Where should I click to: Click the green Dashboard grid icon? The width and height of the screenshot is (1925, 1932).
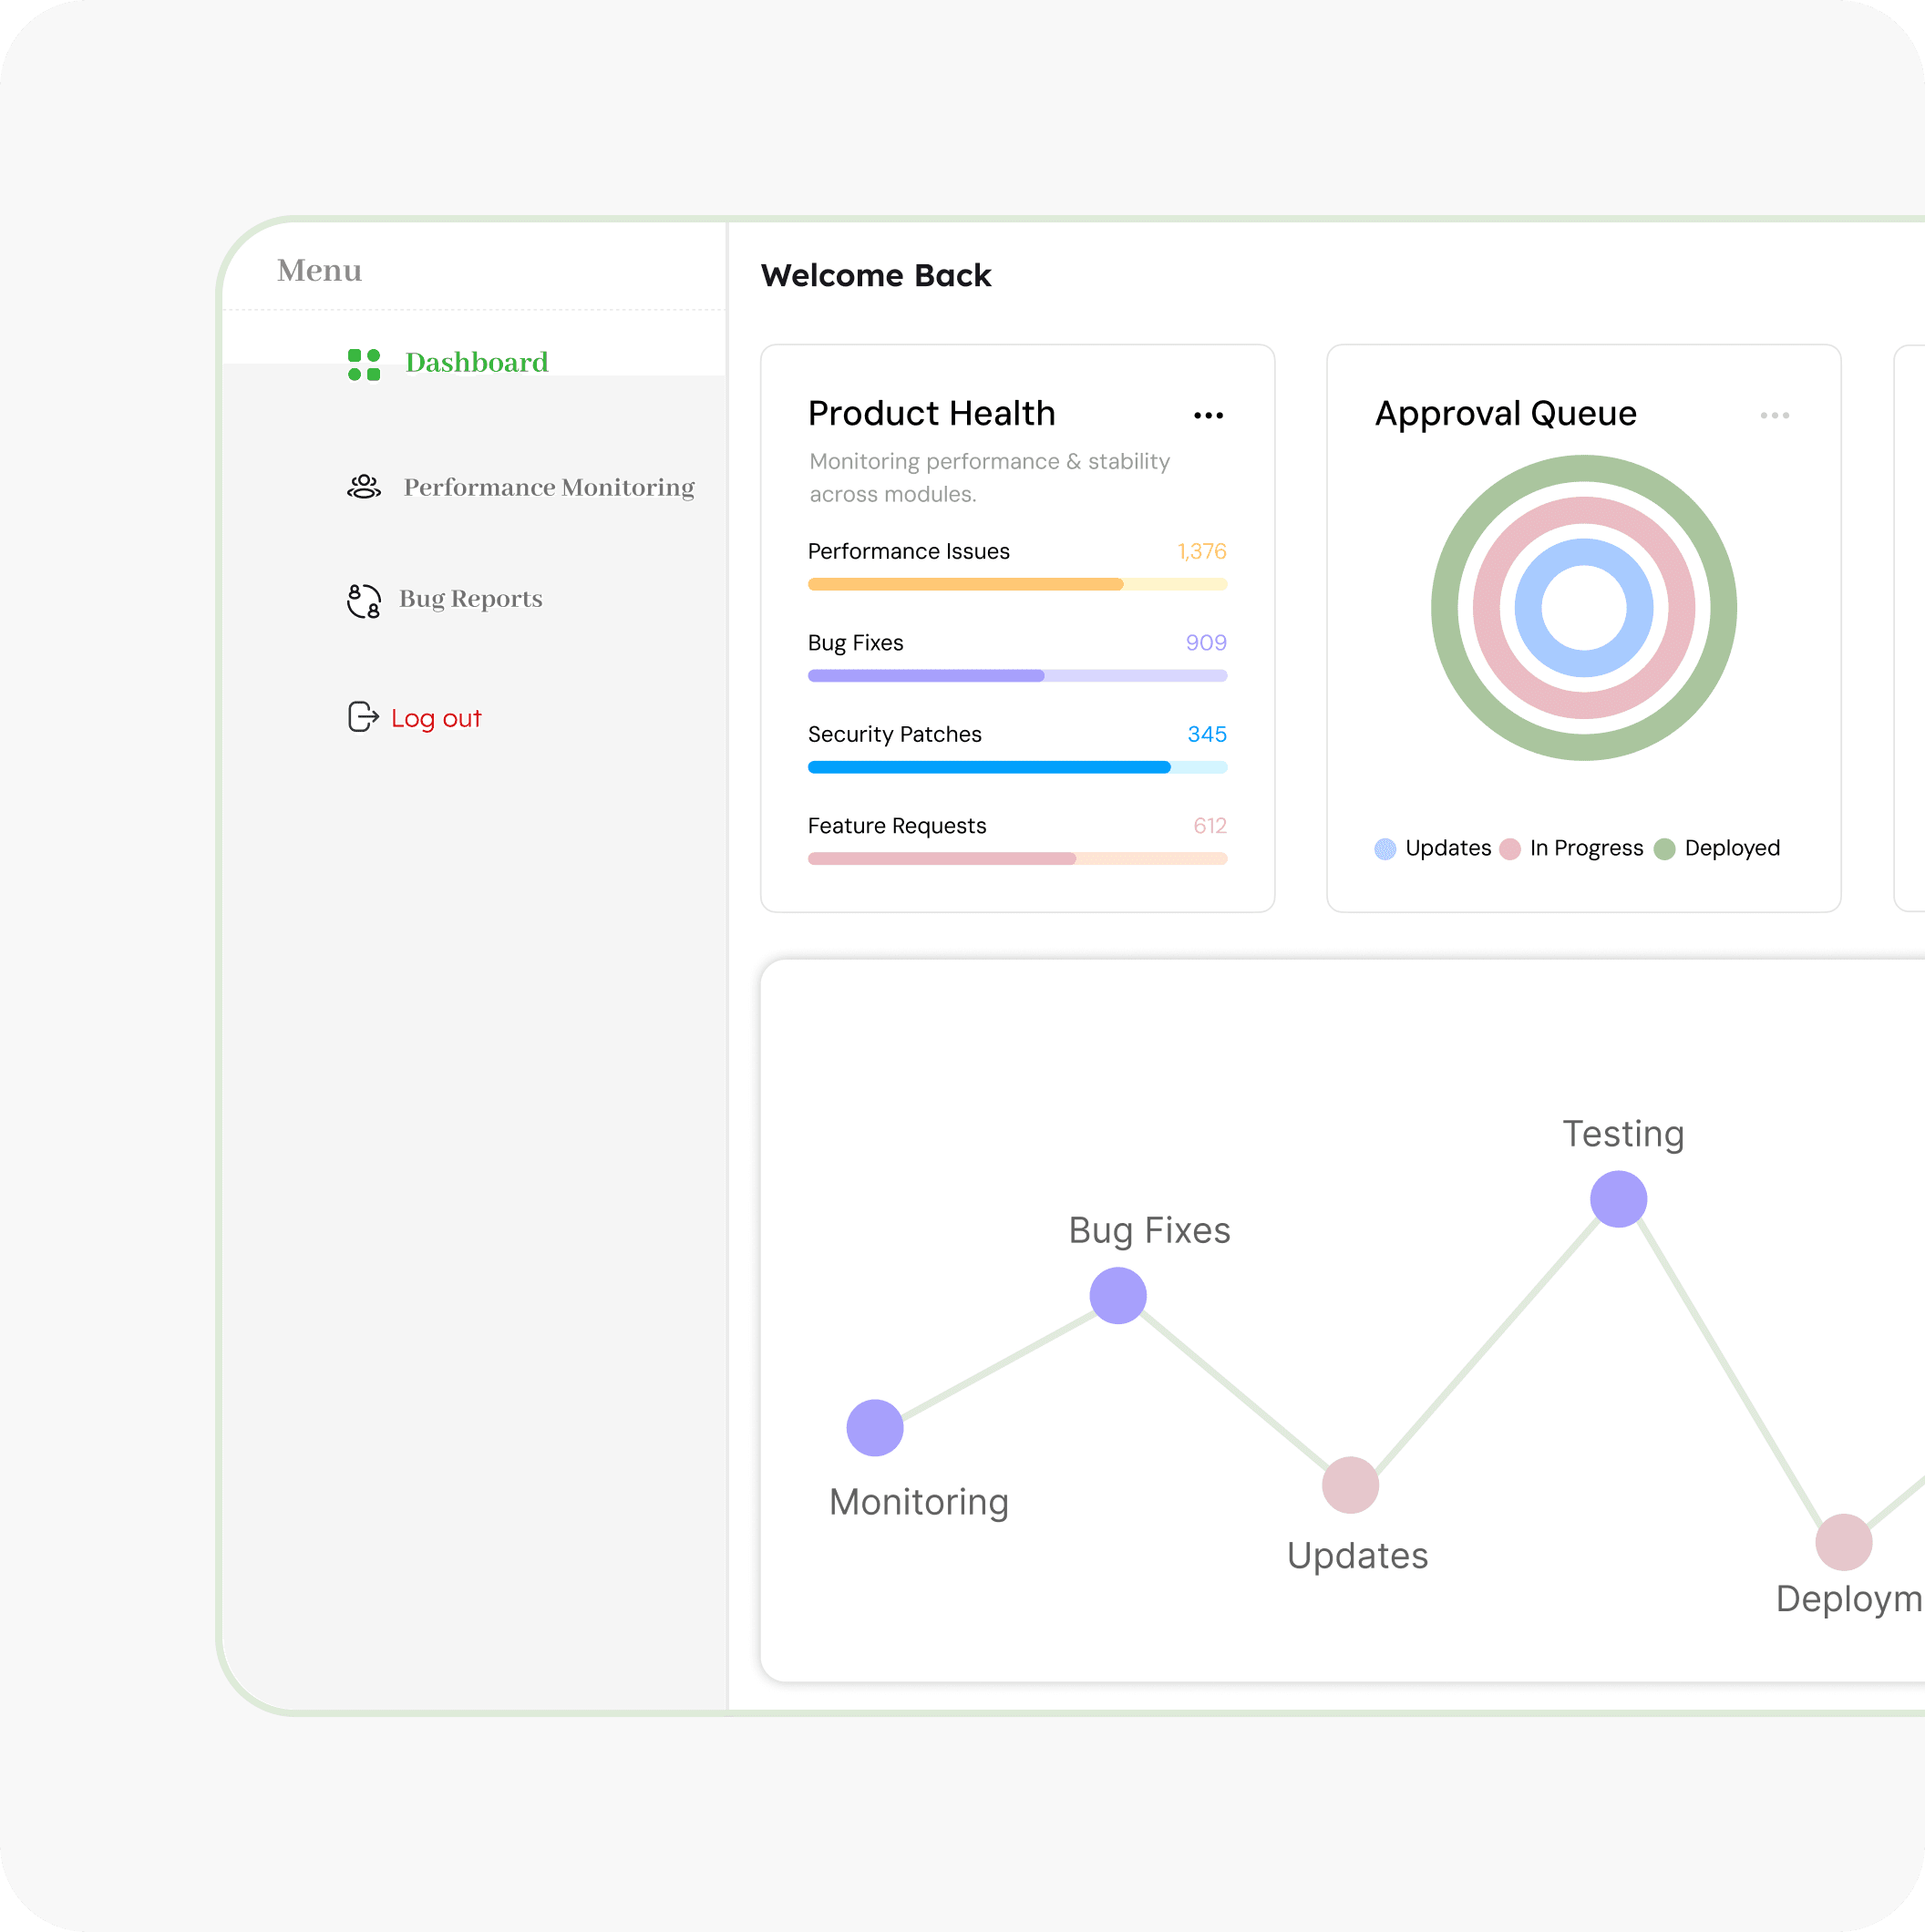click(364, 365)
